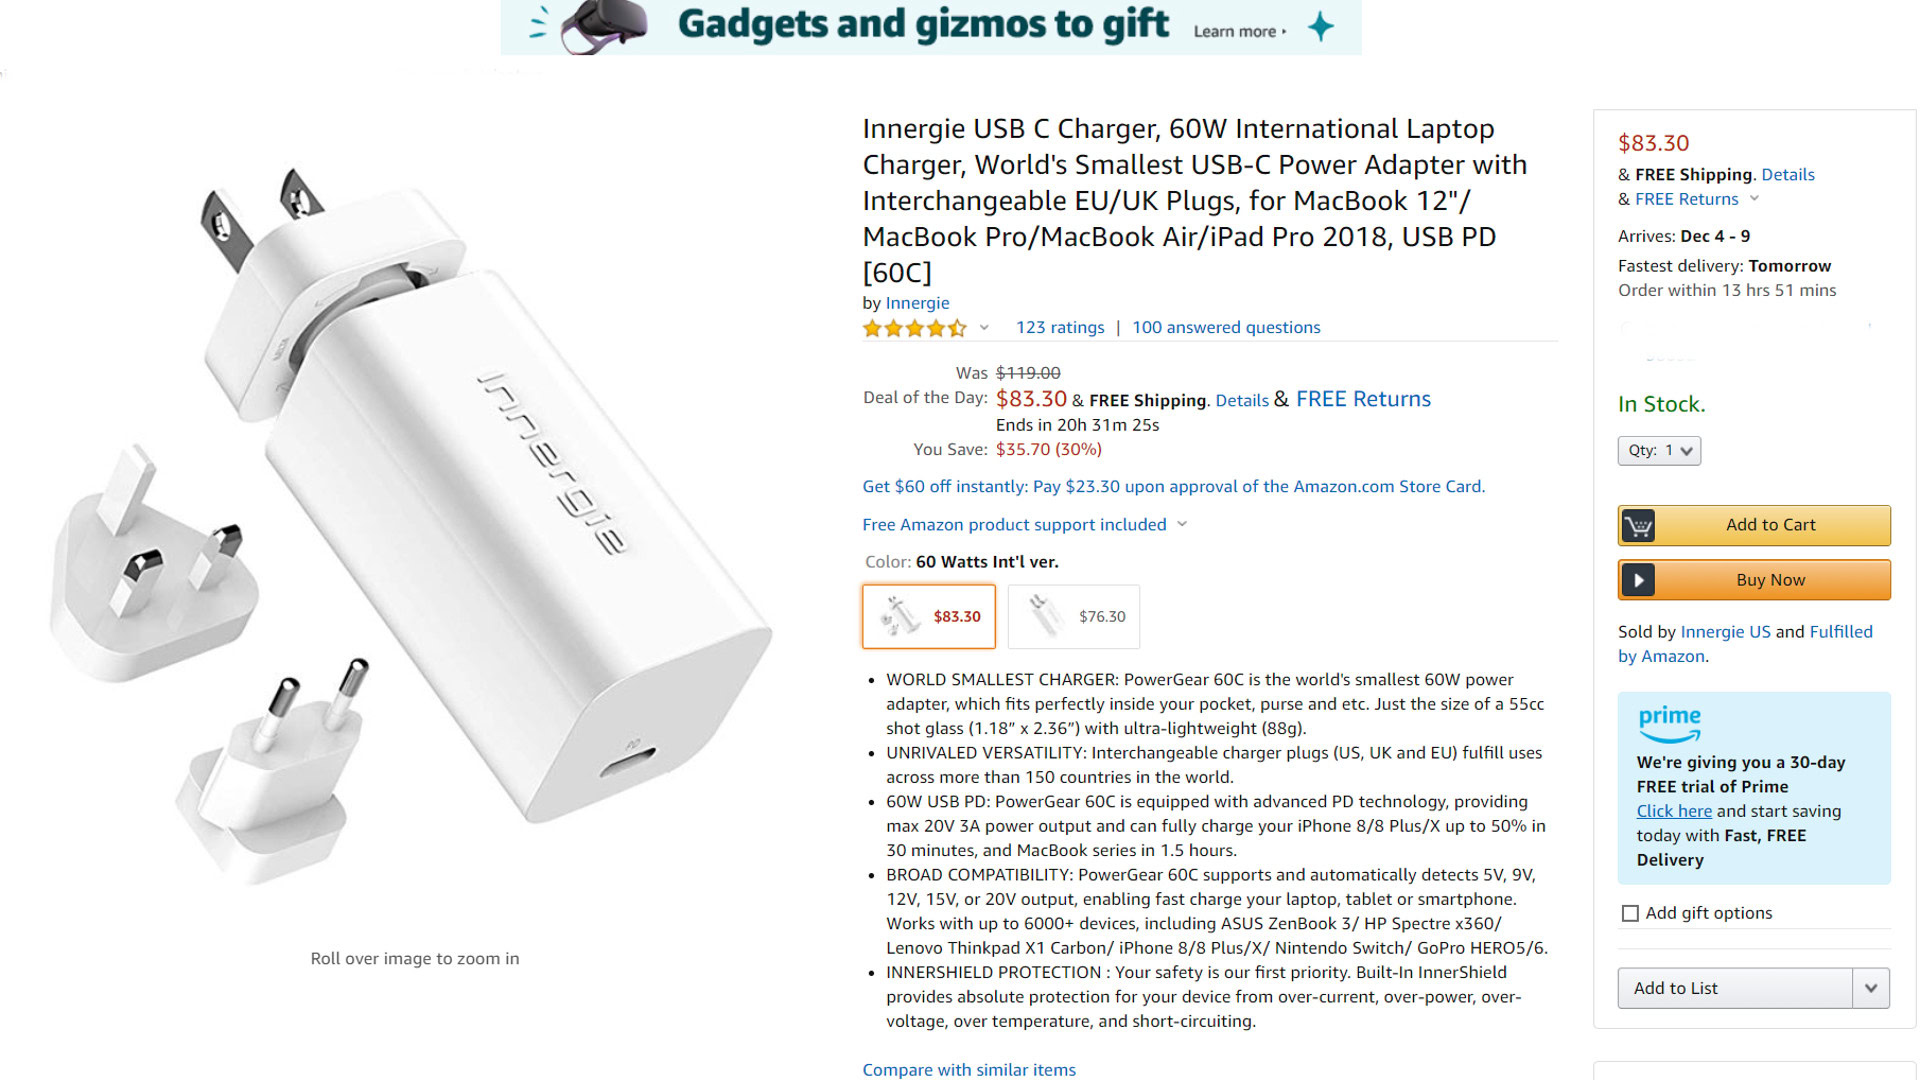Open the Qty quantity dropdown
This screenshot has width=1920, height=1080.
pos(1659,451)
